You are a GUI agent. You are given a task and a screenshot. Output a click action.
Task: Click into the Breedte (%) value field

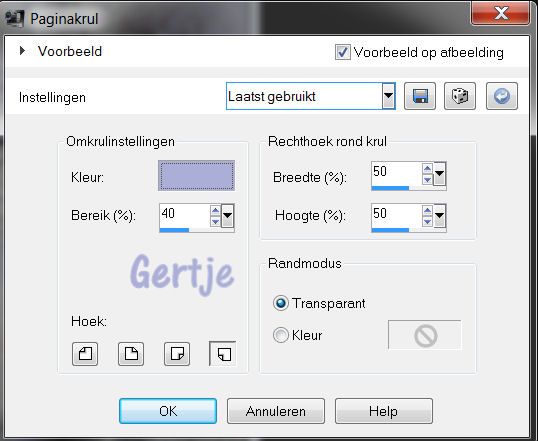pos(397,172)
